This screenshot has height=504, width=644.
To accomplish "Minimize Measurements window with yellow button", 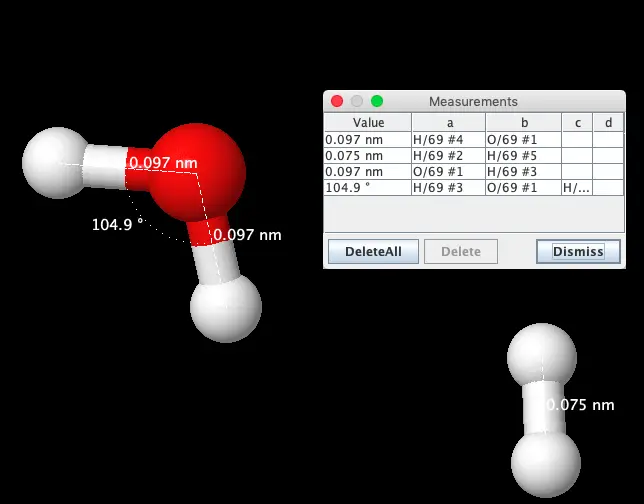I will tap(357, 101).
